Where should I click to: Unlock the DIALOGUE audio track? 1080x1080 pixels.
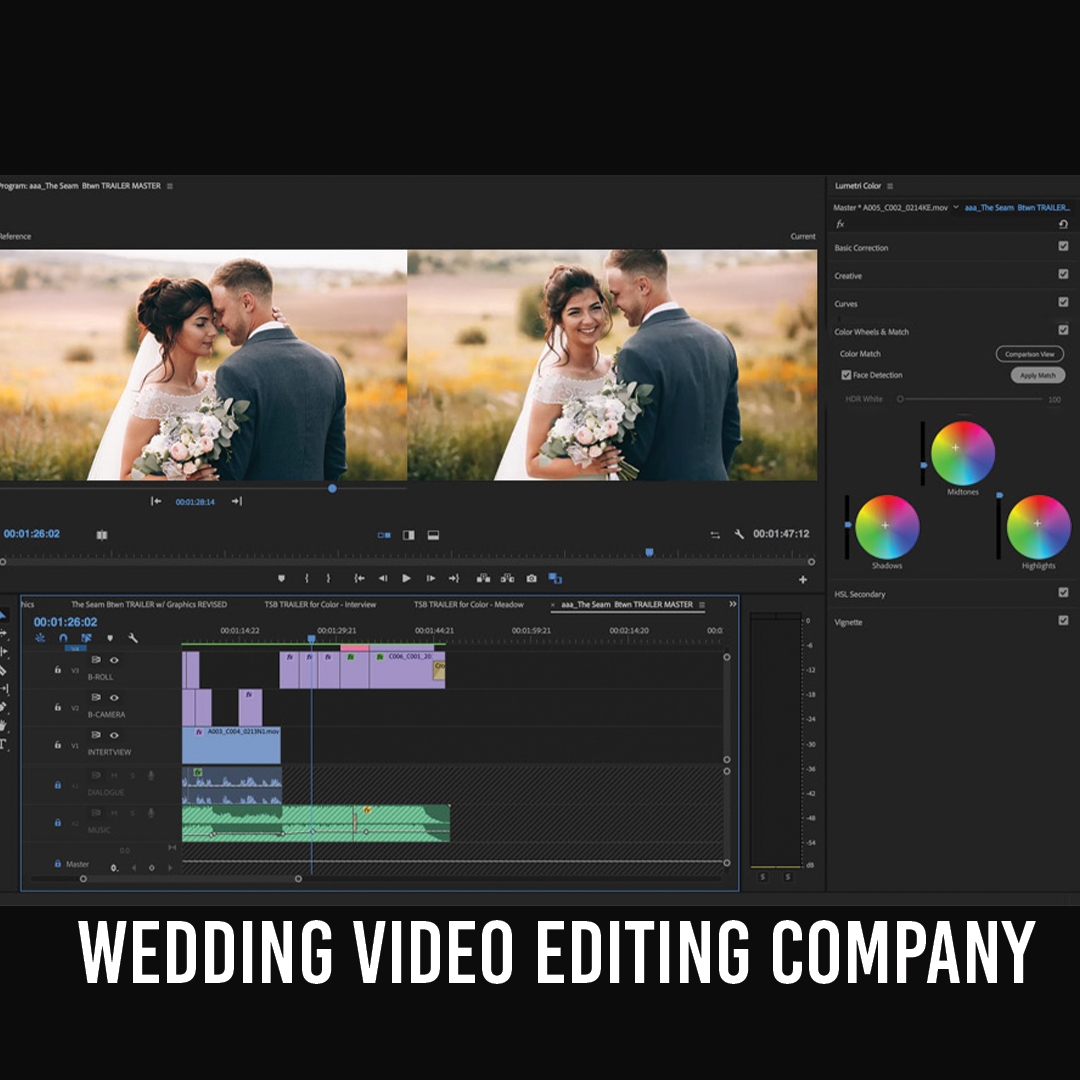click(58, 785)
